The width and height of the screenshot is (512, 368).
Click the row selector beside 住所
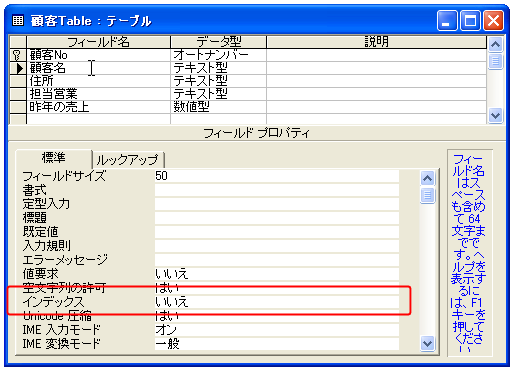click(x=18, y=81)
